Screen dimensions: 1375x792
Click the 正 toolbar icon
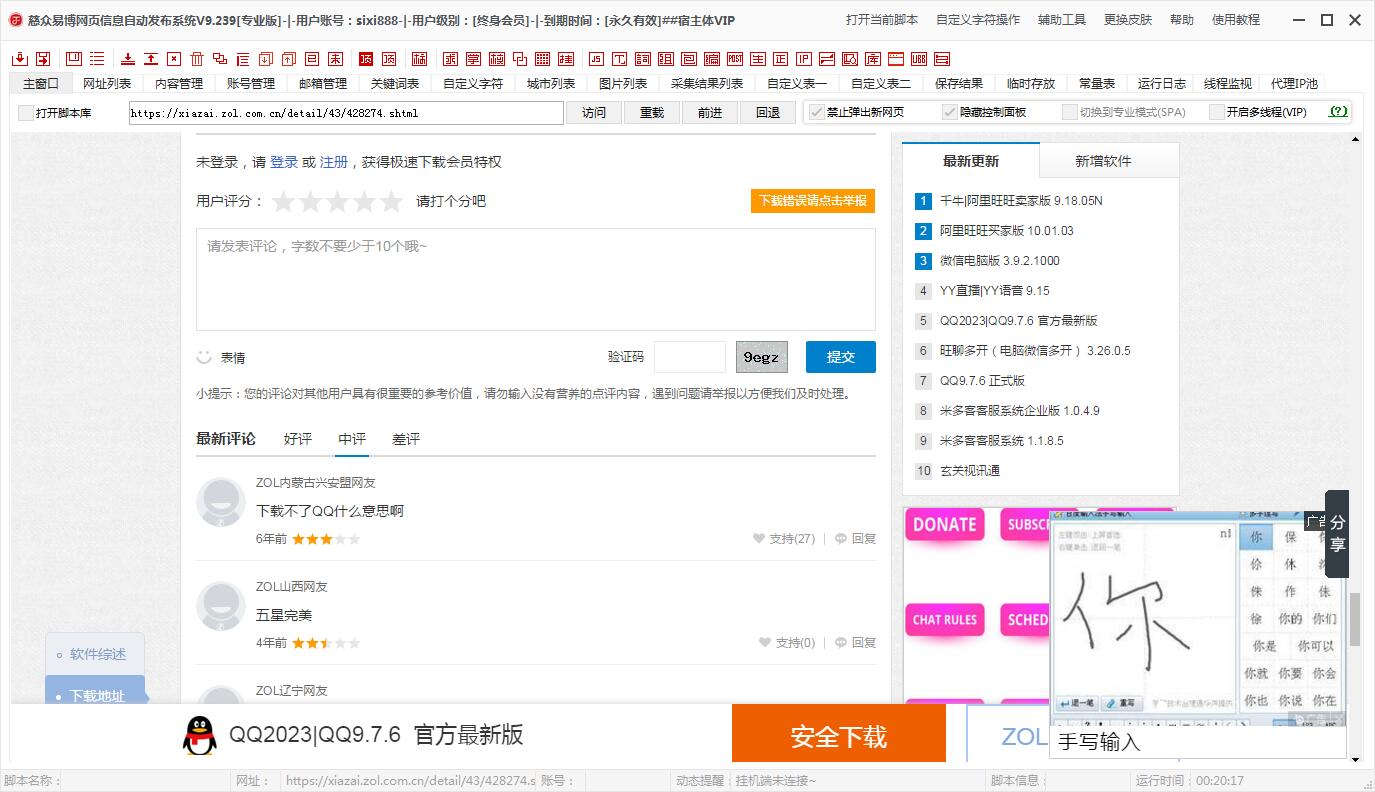coord(781,59)
